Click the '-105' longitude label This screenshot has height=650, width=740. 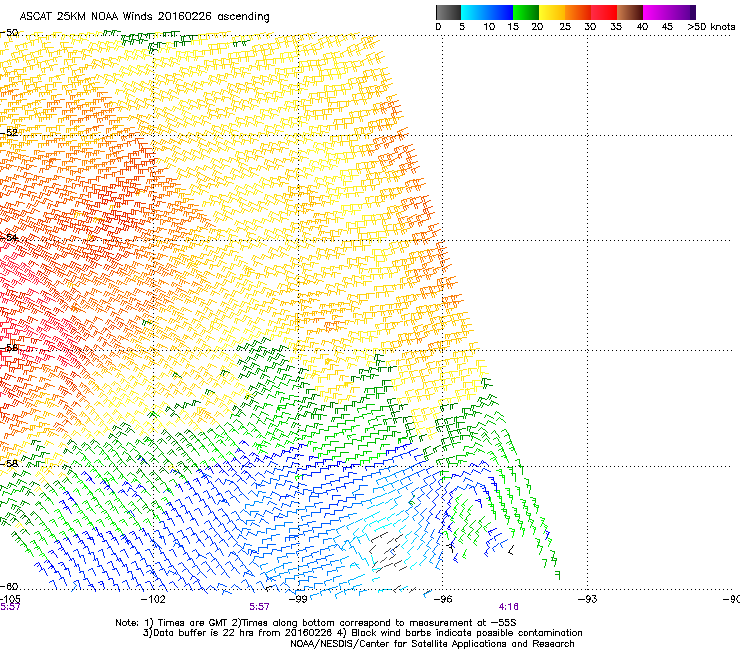[10, 599]
